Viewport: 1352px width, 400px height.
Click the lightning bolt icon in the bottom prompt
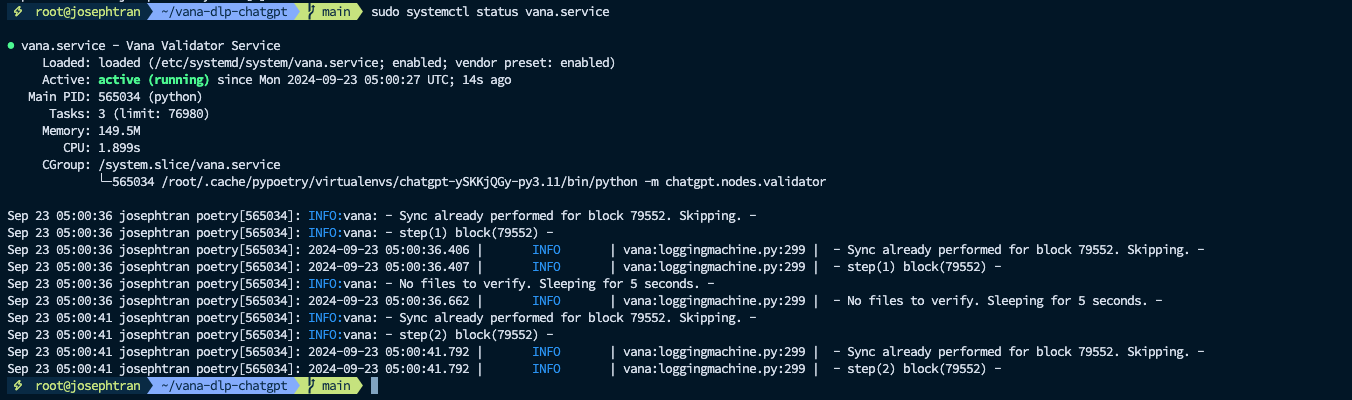[15, 385]
